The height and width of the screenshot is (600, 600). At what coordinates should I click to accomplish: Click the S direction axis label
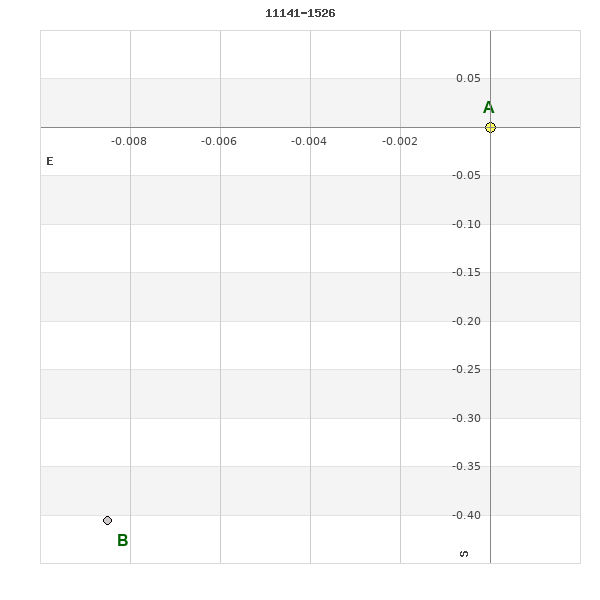[x=464, y=553]
